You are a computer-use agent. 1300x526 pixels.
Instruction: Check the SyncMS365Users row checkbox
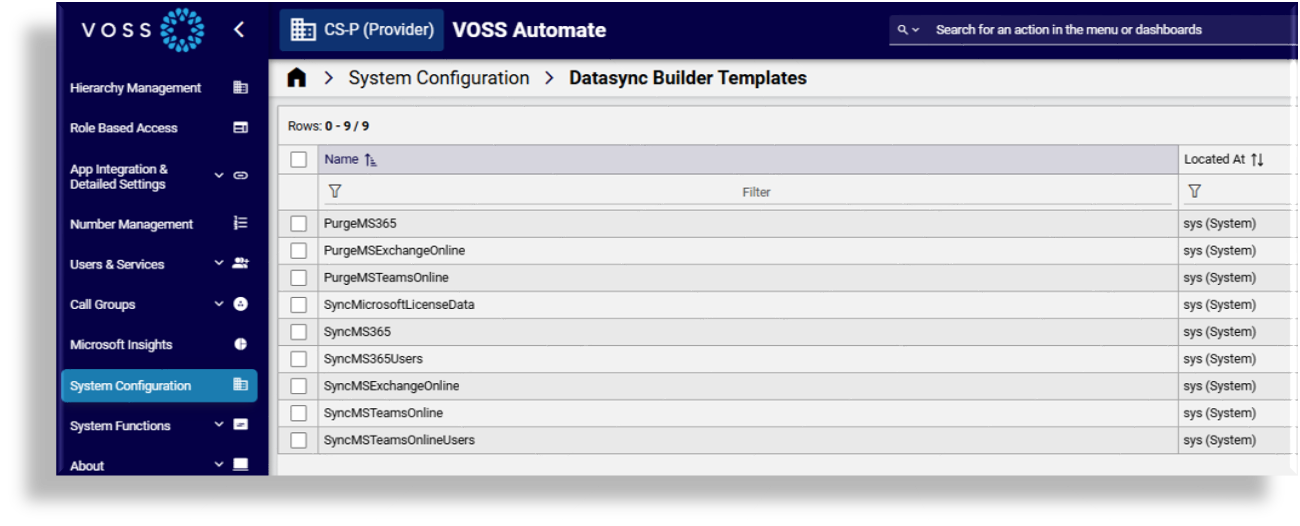[x=298, y=359]
